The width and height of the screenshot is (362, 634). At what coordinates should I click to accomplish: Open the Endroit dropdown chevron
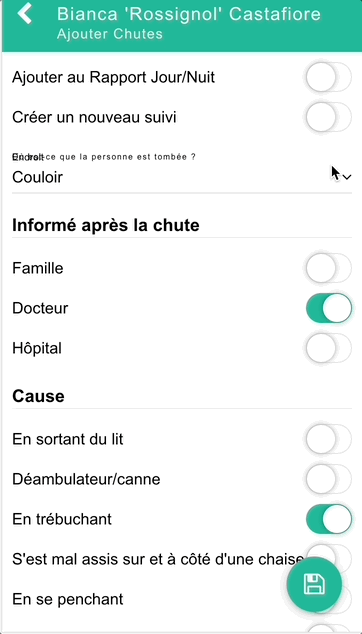tap(347, 177)
